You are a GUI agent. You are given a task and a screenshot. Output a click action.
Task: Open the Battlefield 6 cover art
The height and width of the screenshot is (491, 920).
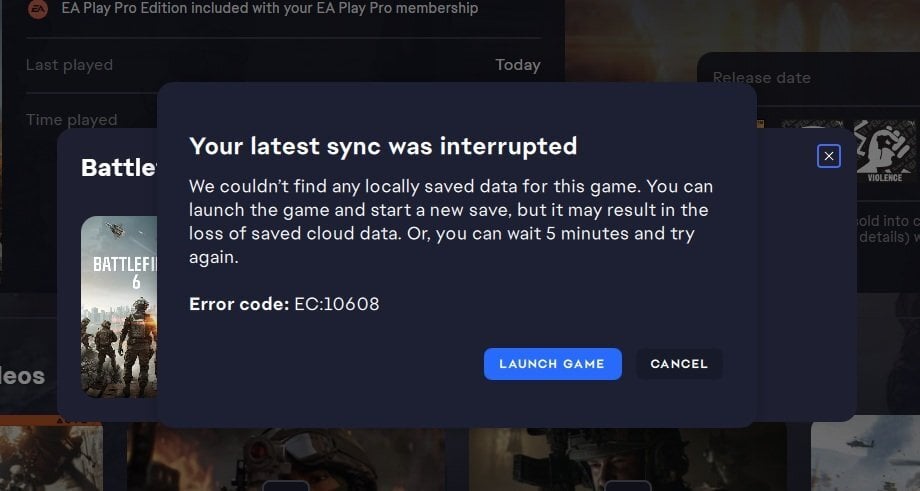click(x=118, y=306)
